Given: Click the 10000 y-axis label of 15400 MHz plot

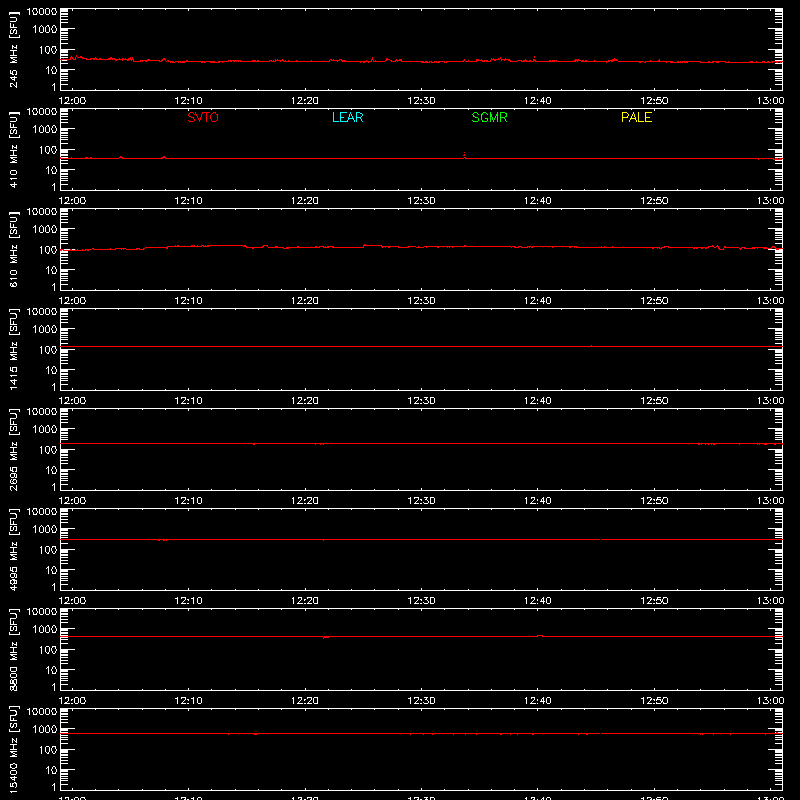Looking at the screenshot, I should [42, 712].
